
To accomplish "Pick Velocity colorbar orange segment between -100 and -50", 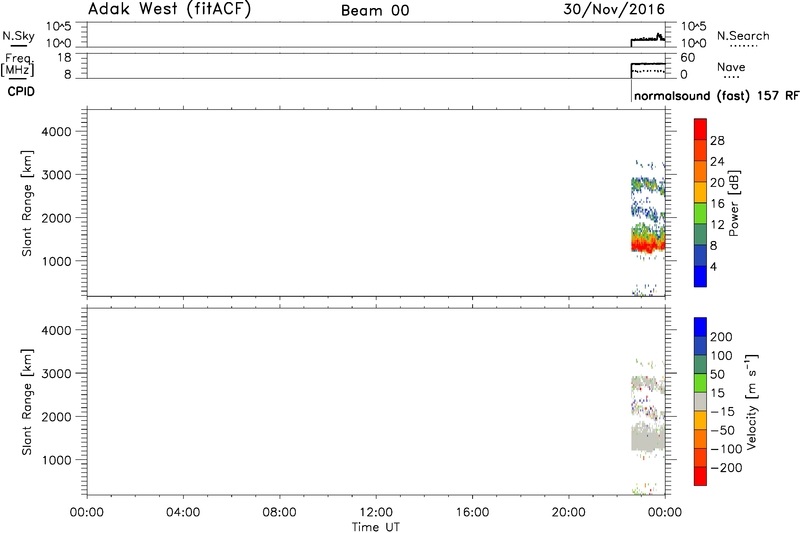I will (x=700, y=439).
